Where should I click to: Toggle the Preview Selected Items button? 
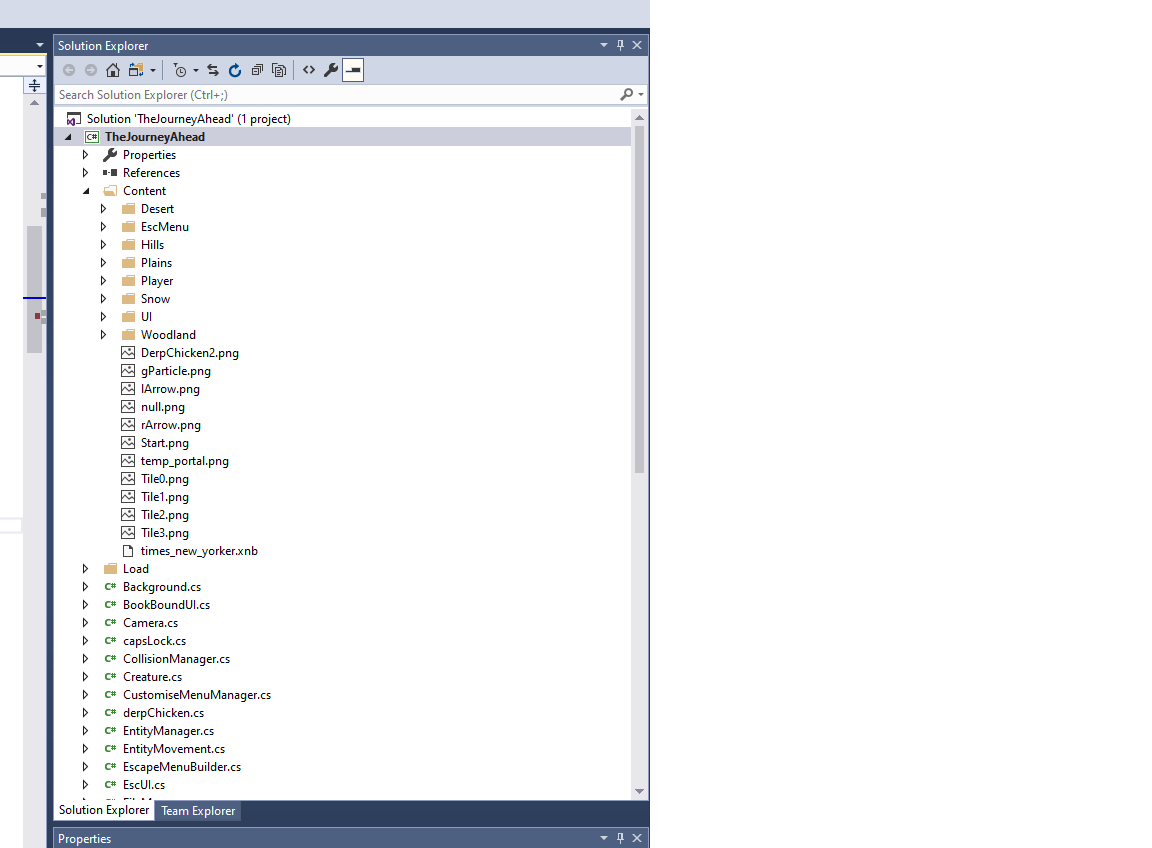pos(352,70)
